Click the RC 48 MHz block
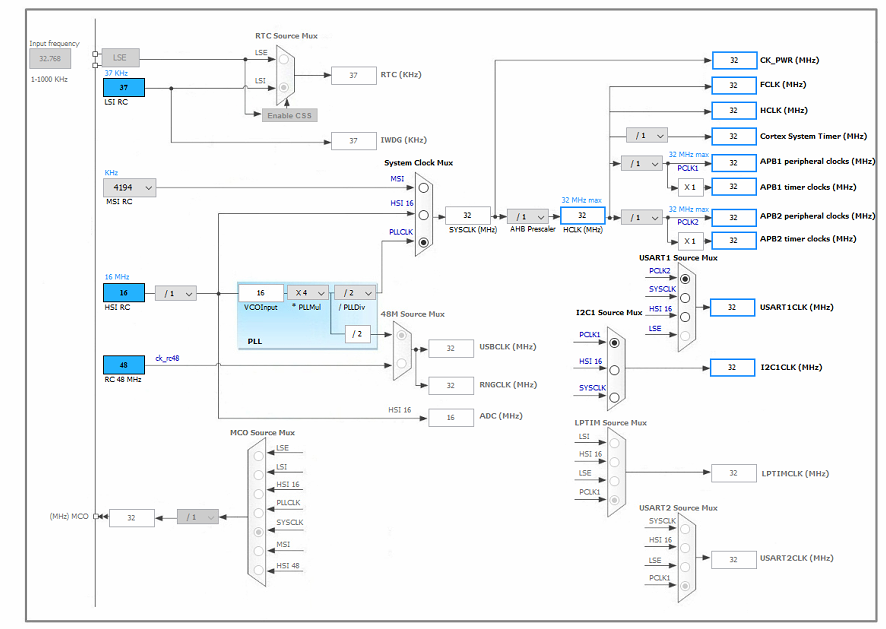 (x=124, y=365)
